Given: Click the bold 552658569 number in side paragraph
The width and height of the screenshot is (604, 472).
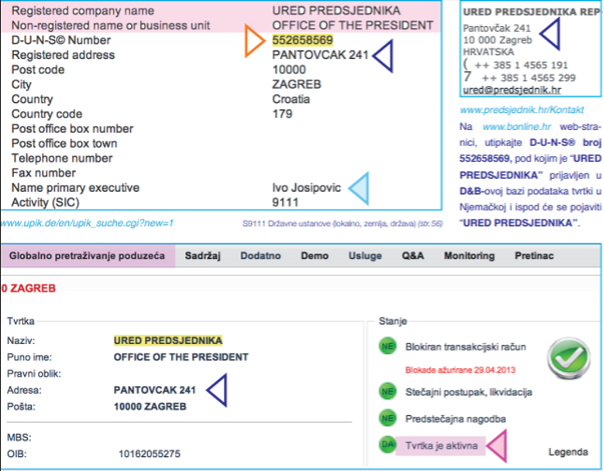Looking at the screenshot, I should pyautogui.click(x=485, y=158).
